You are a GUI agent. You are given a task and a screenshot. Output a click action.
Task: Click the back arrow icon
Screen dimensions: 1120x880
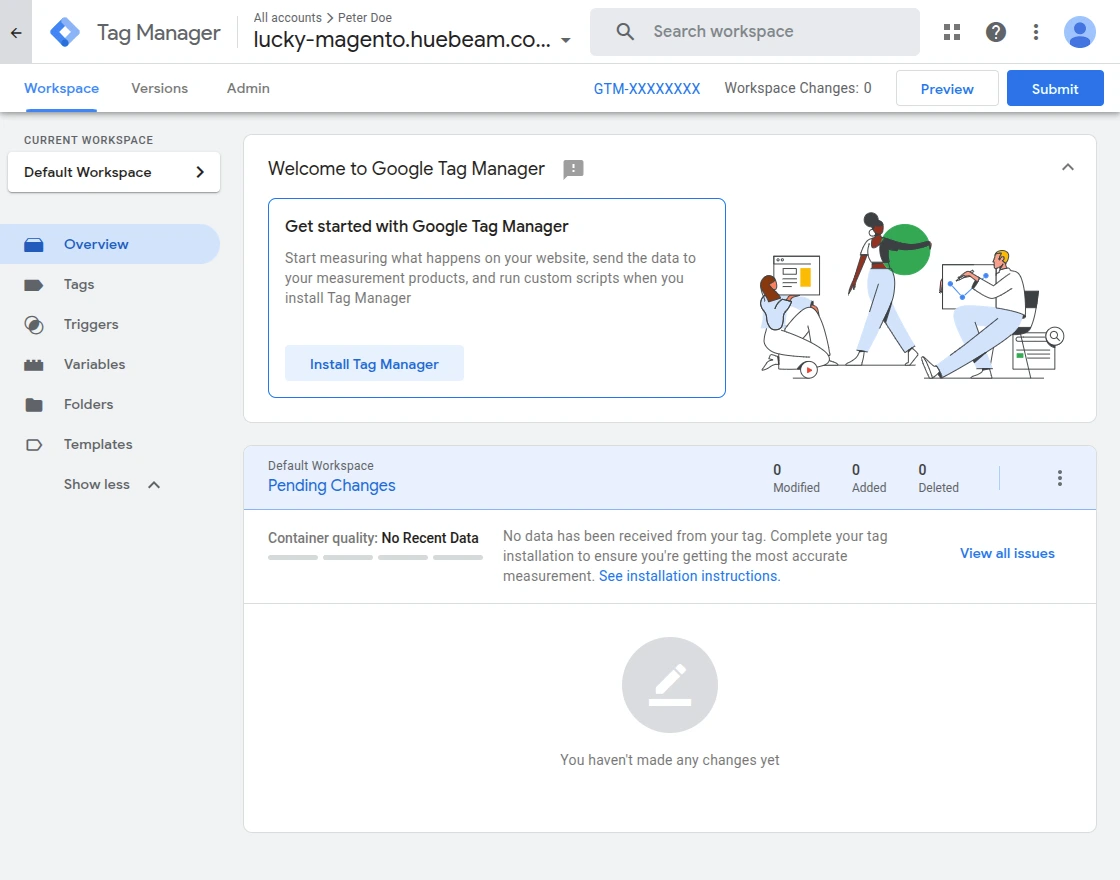tap(16, 32)
